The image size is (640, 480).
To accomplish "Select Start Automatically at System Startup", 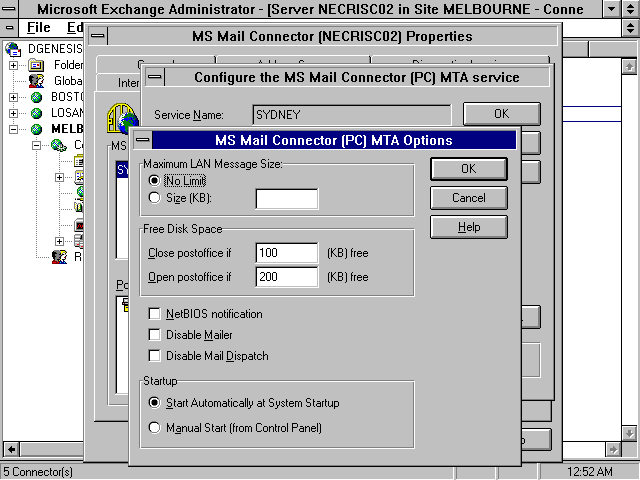I will [x=154, y=403].
